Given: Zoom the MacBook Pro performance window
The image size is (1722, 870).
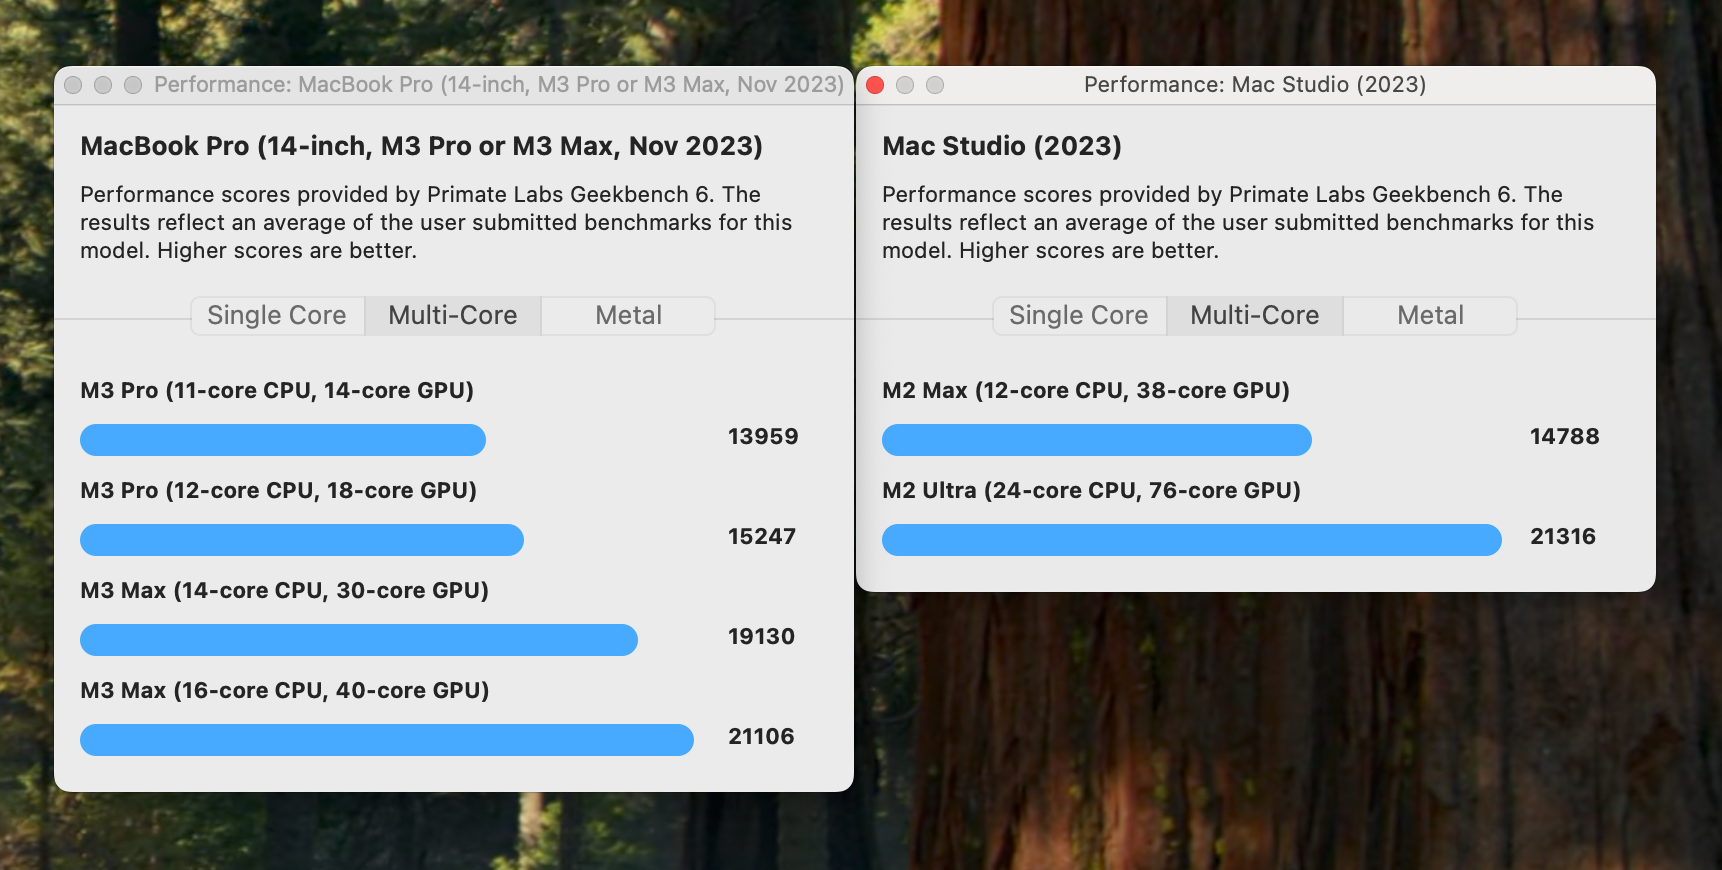Looking at the screenshot, I should coord(133,85).
